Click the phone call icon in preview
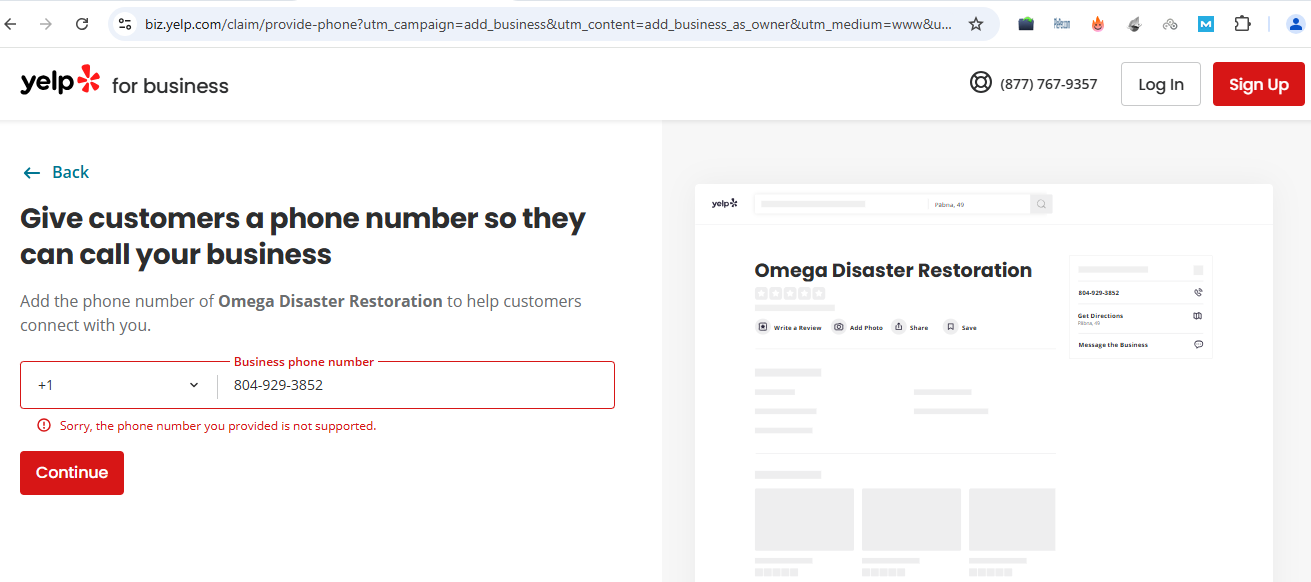1311x582 pixels. [x=1198, y=293]
